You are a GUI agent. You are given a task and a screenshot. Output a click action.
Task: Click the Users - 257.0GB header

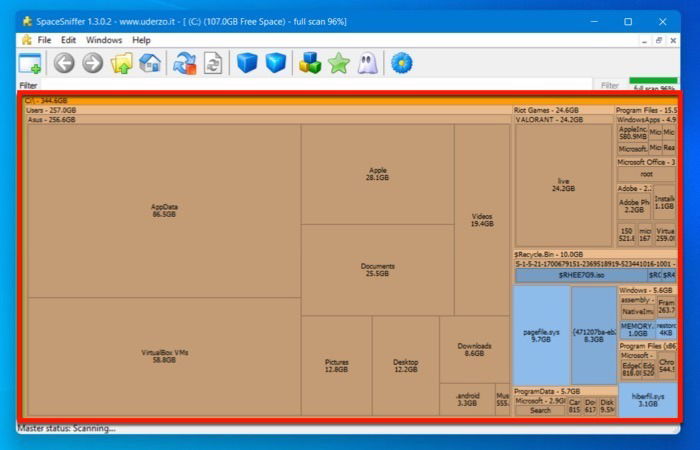coord(267,110)
